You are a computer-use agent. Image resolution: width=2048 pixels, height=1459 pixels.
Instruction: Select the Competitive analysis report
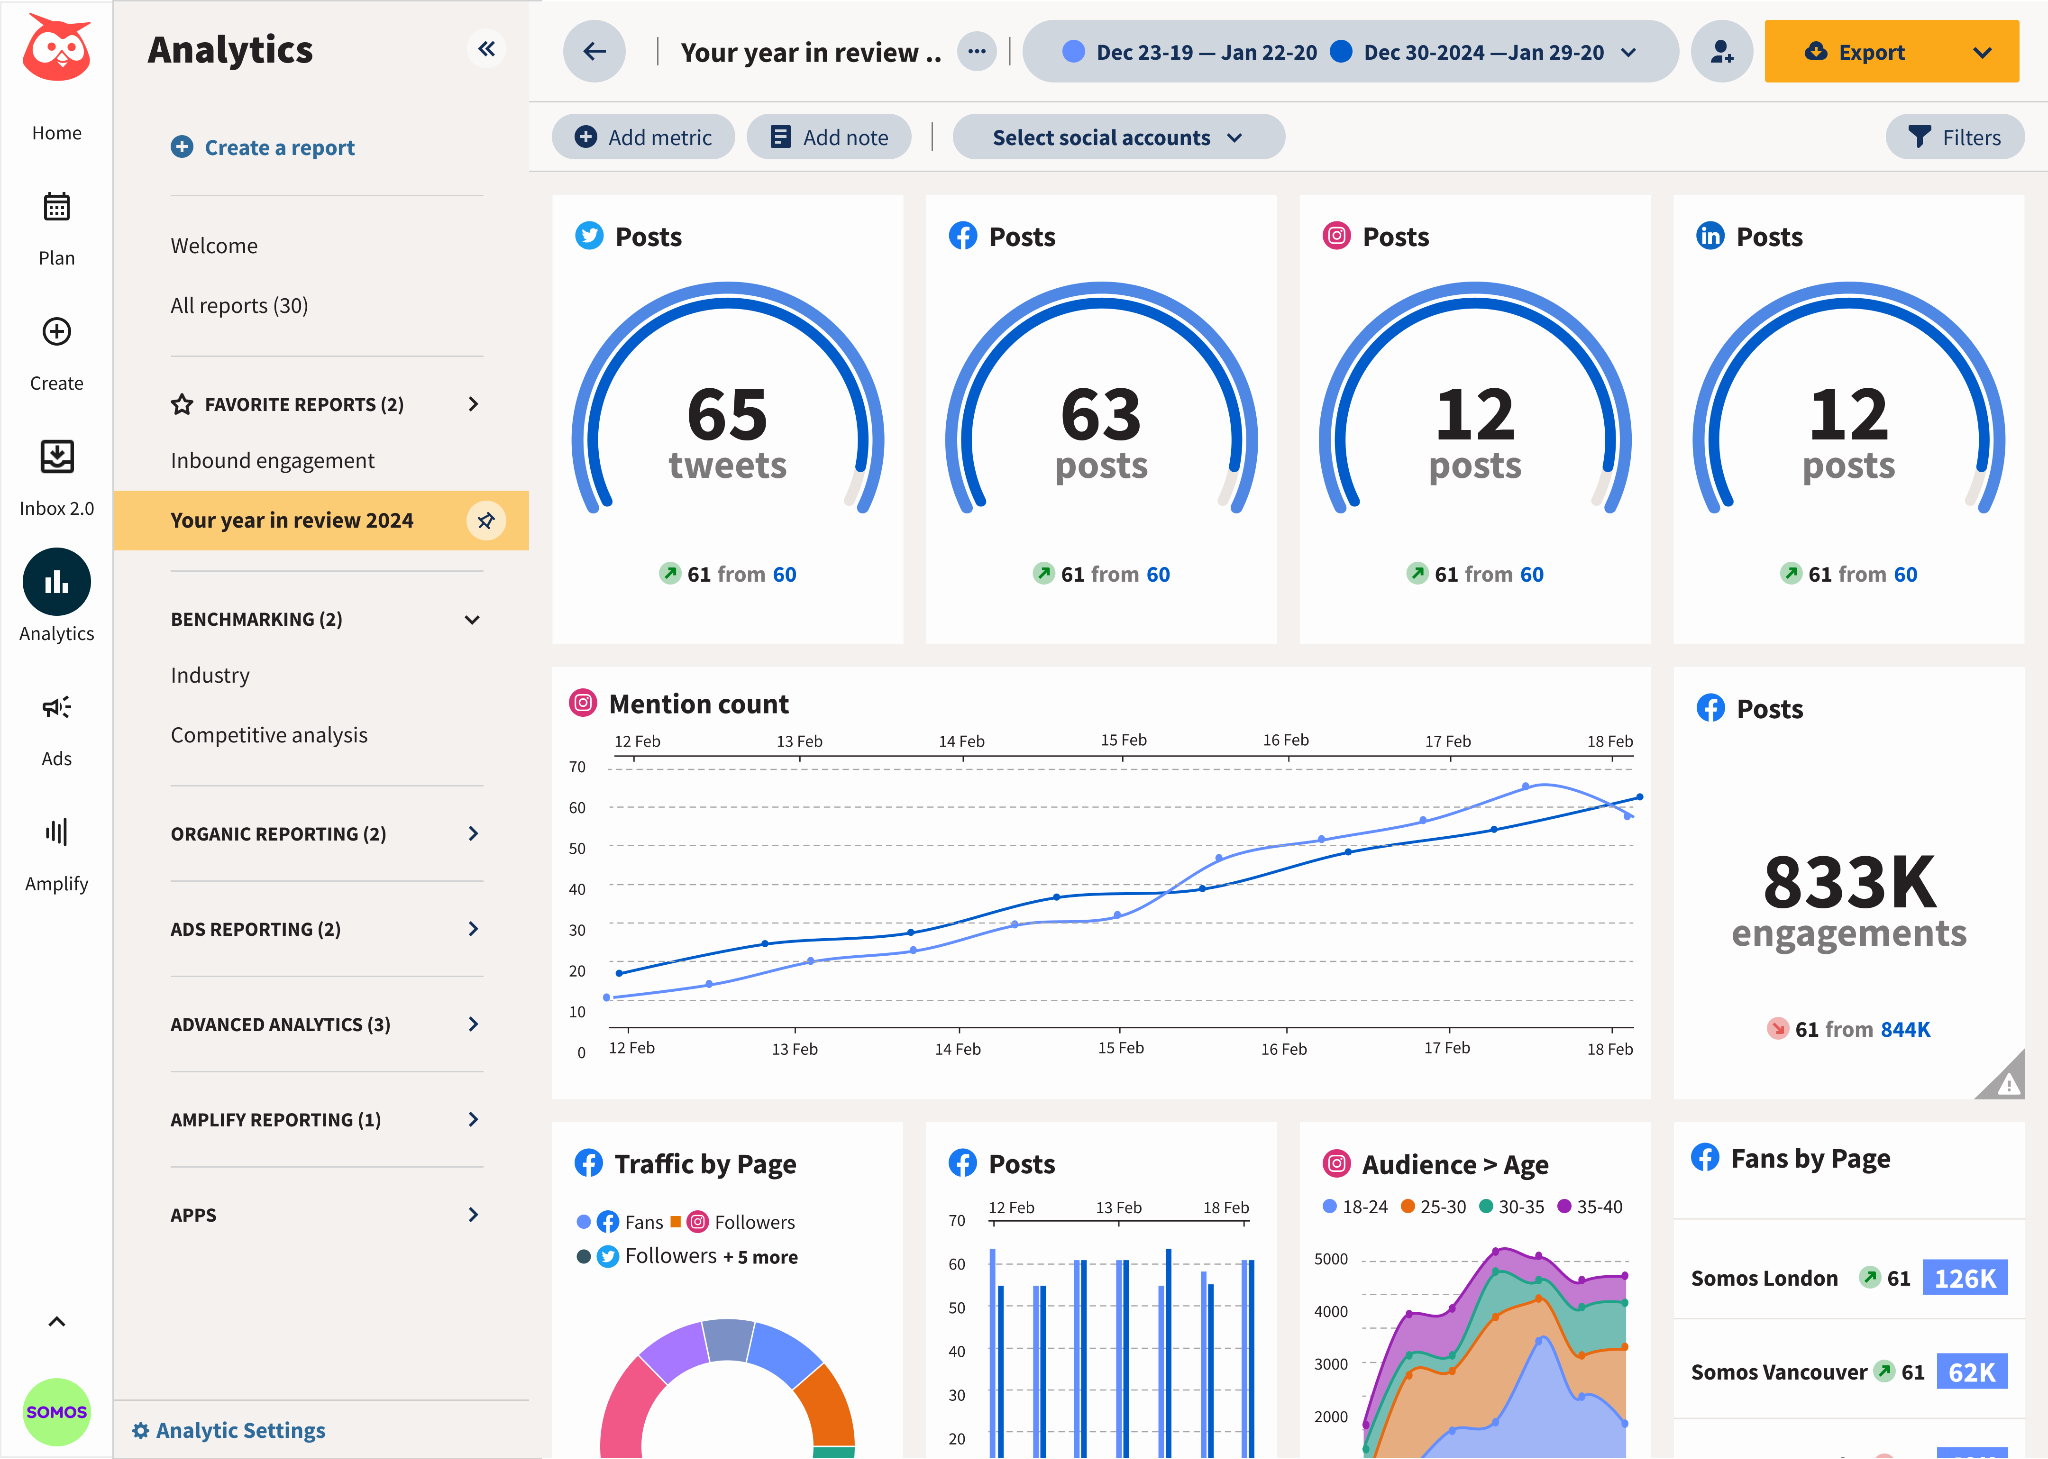coord(269,734)
